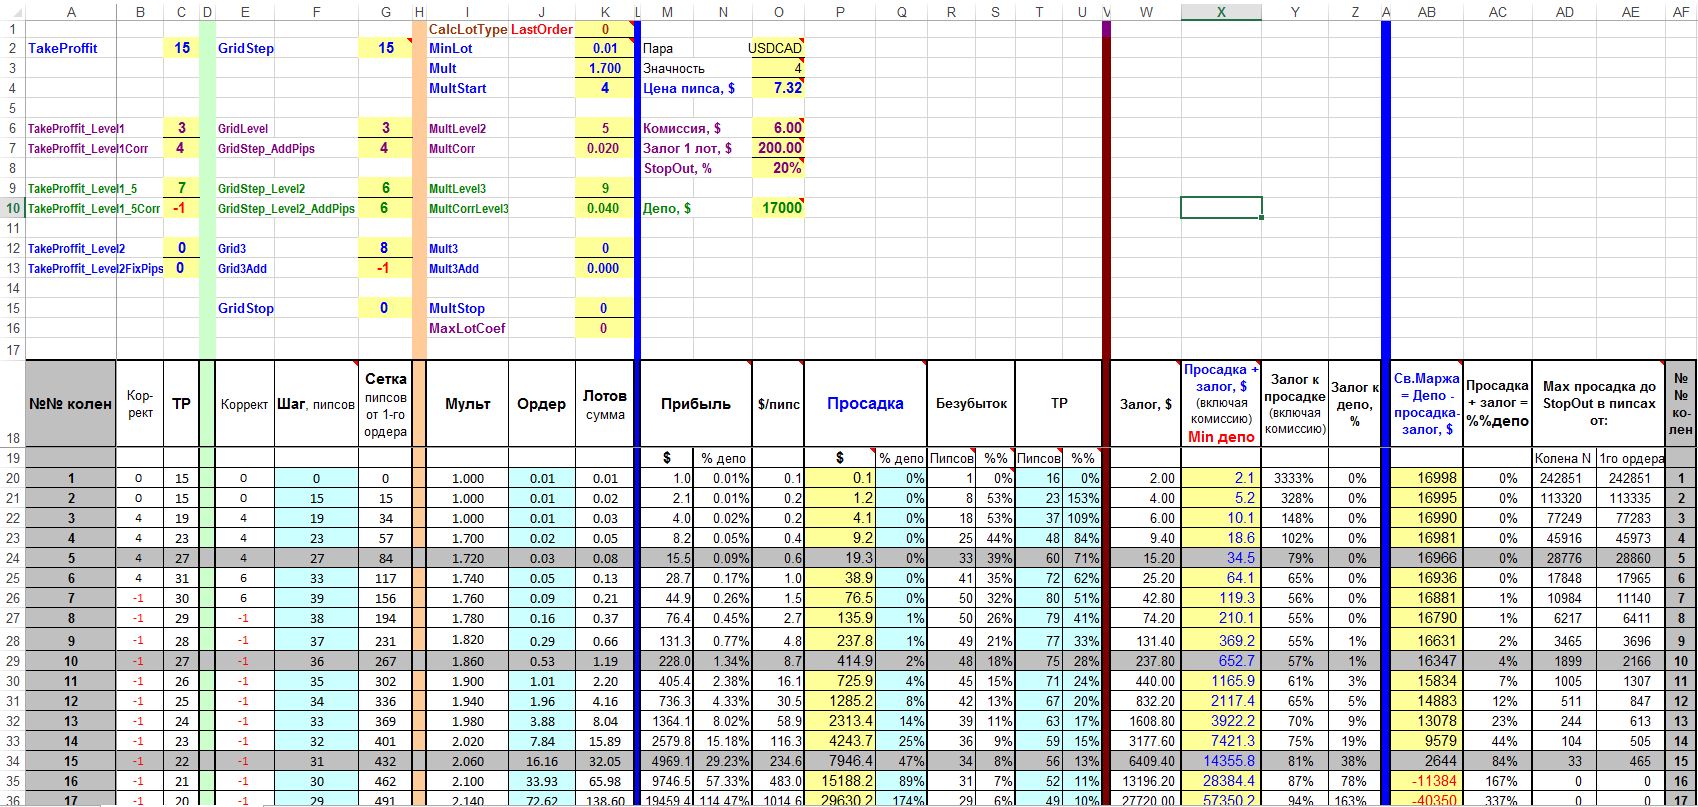Viewport: 1698px width, 807px height.
Task: Select the USDCAD pair cell
Action: click(776, 48)
